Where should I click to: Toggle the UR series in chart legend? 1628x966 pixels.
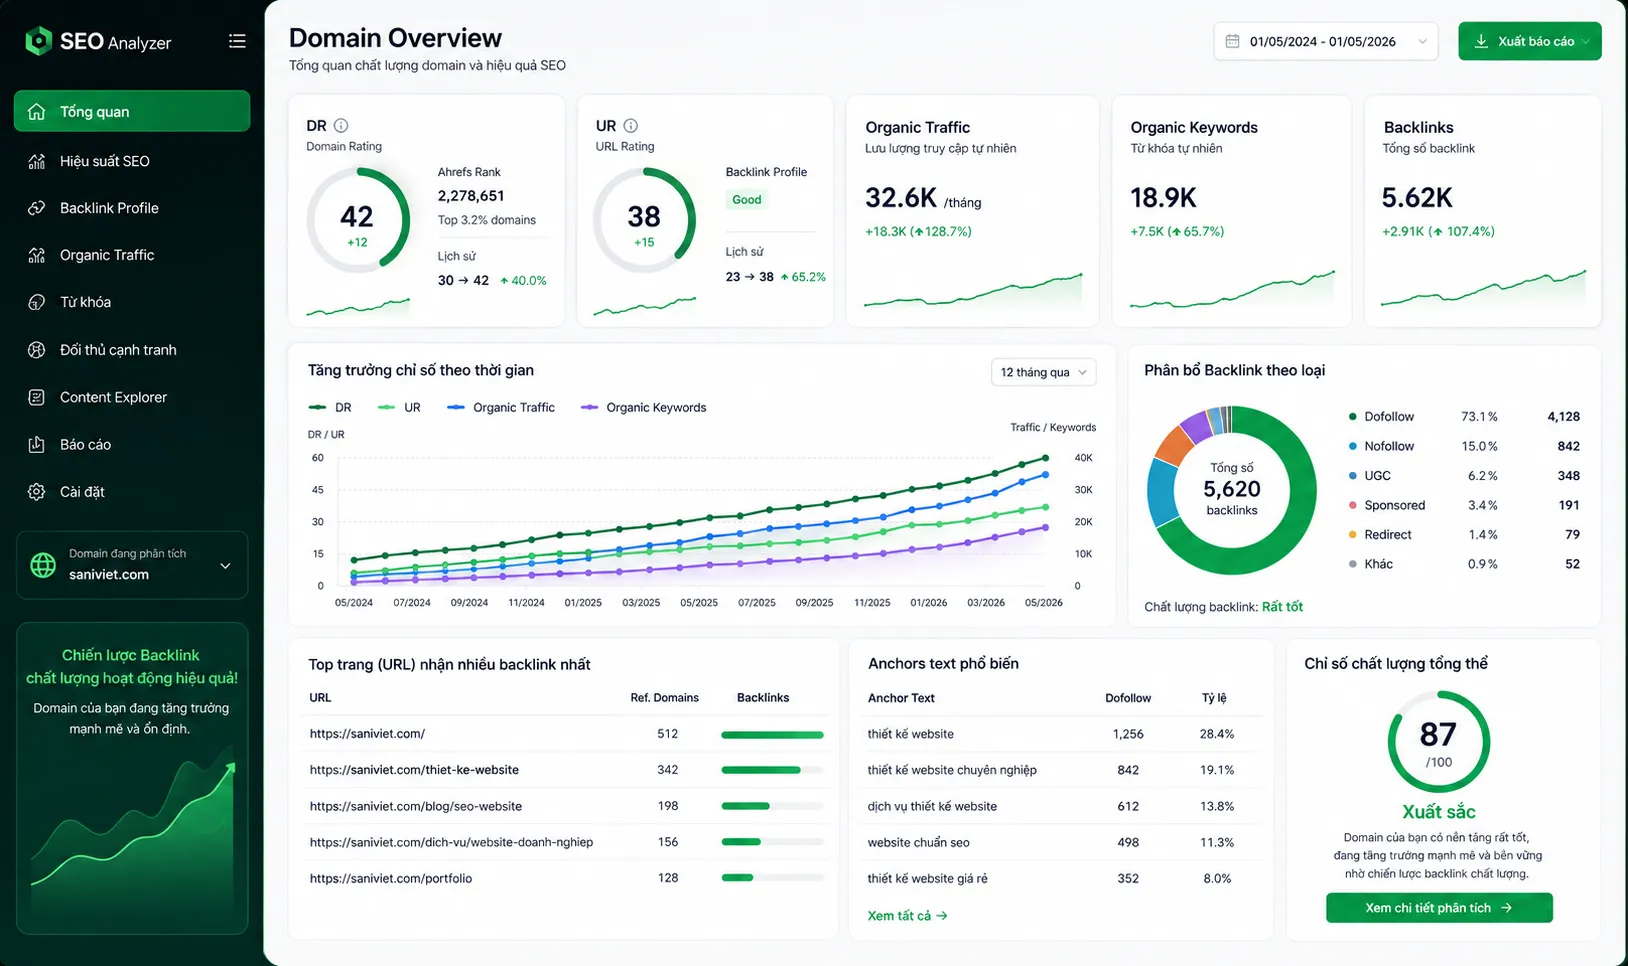[399, 407]
